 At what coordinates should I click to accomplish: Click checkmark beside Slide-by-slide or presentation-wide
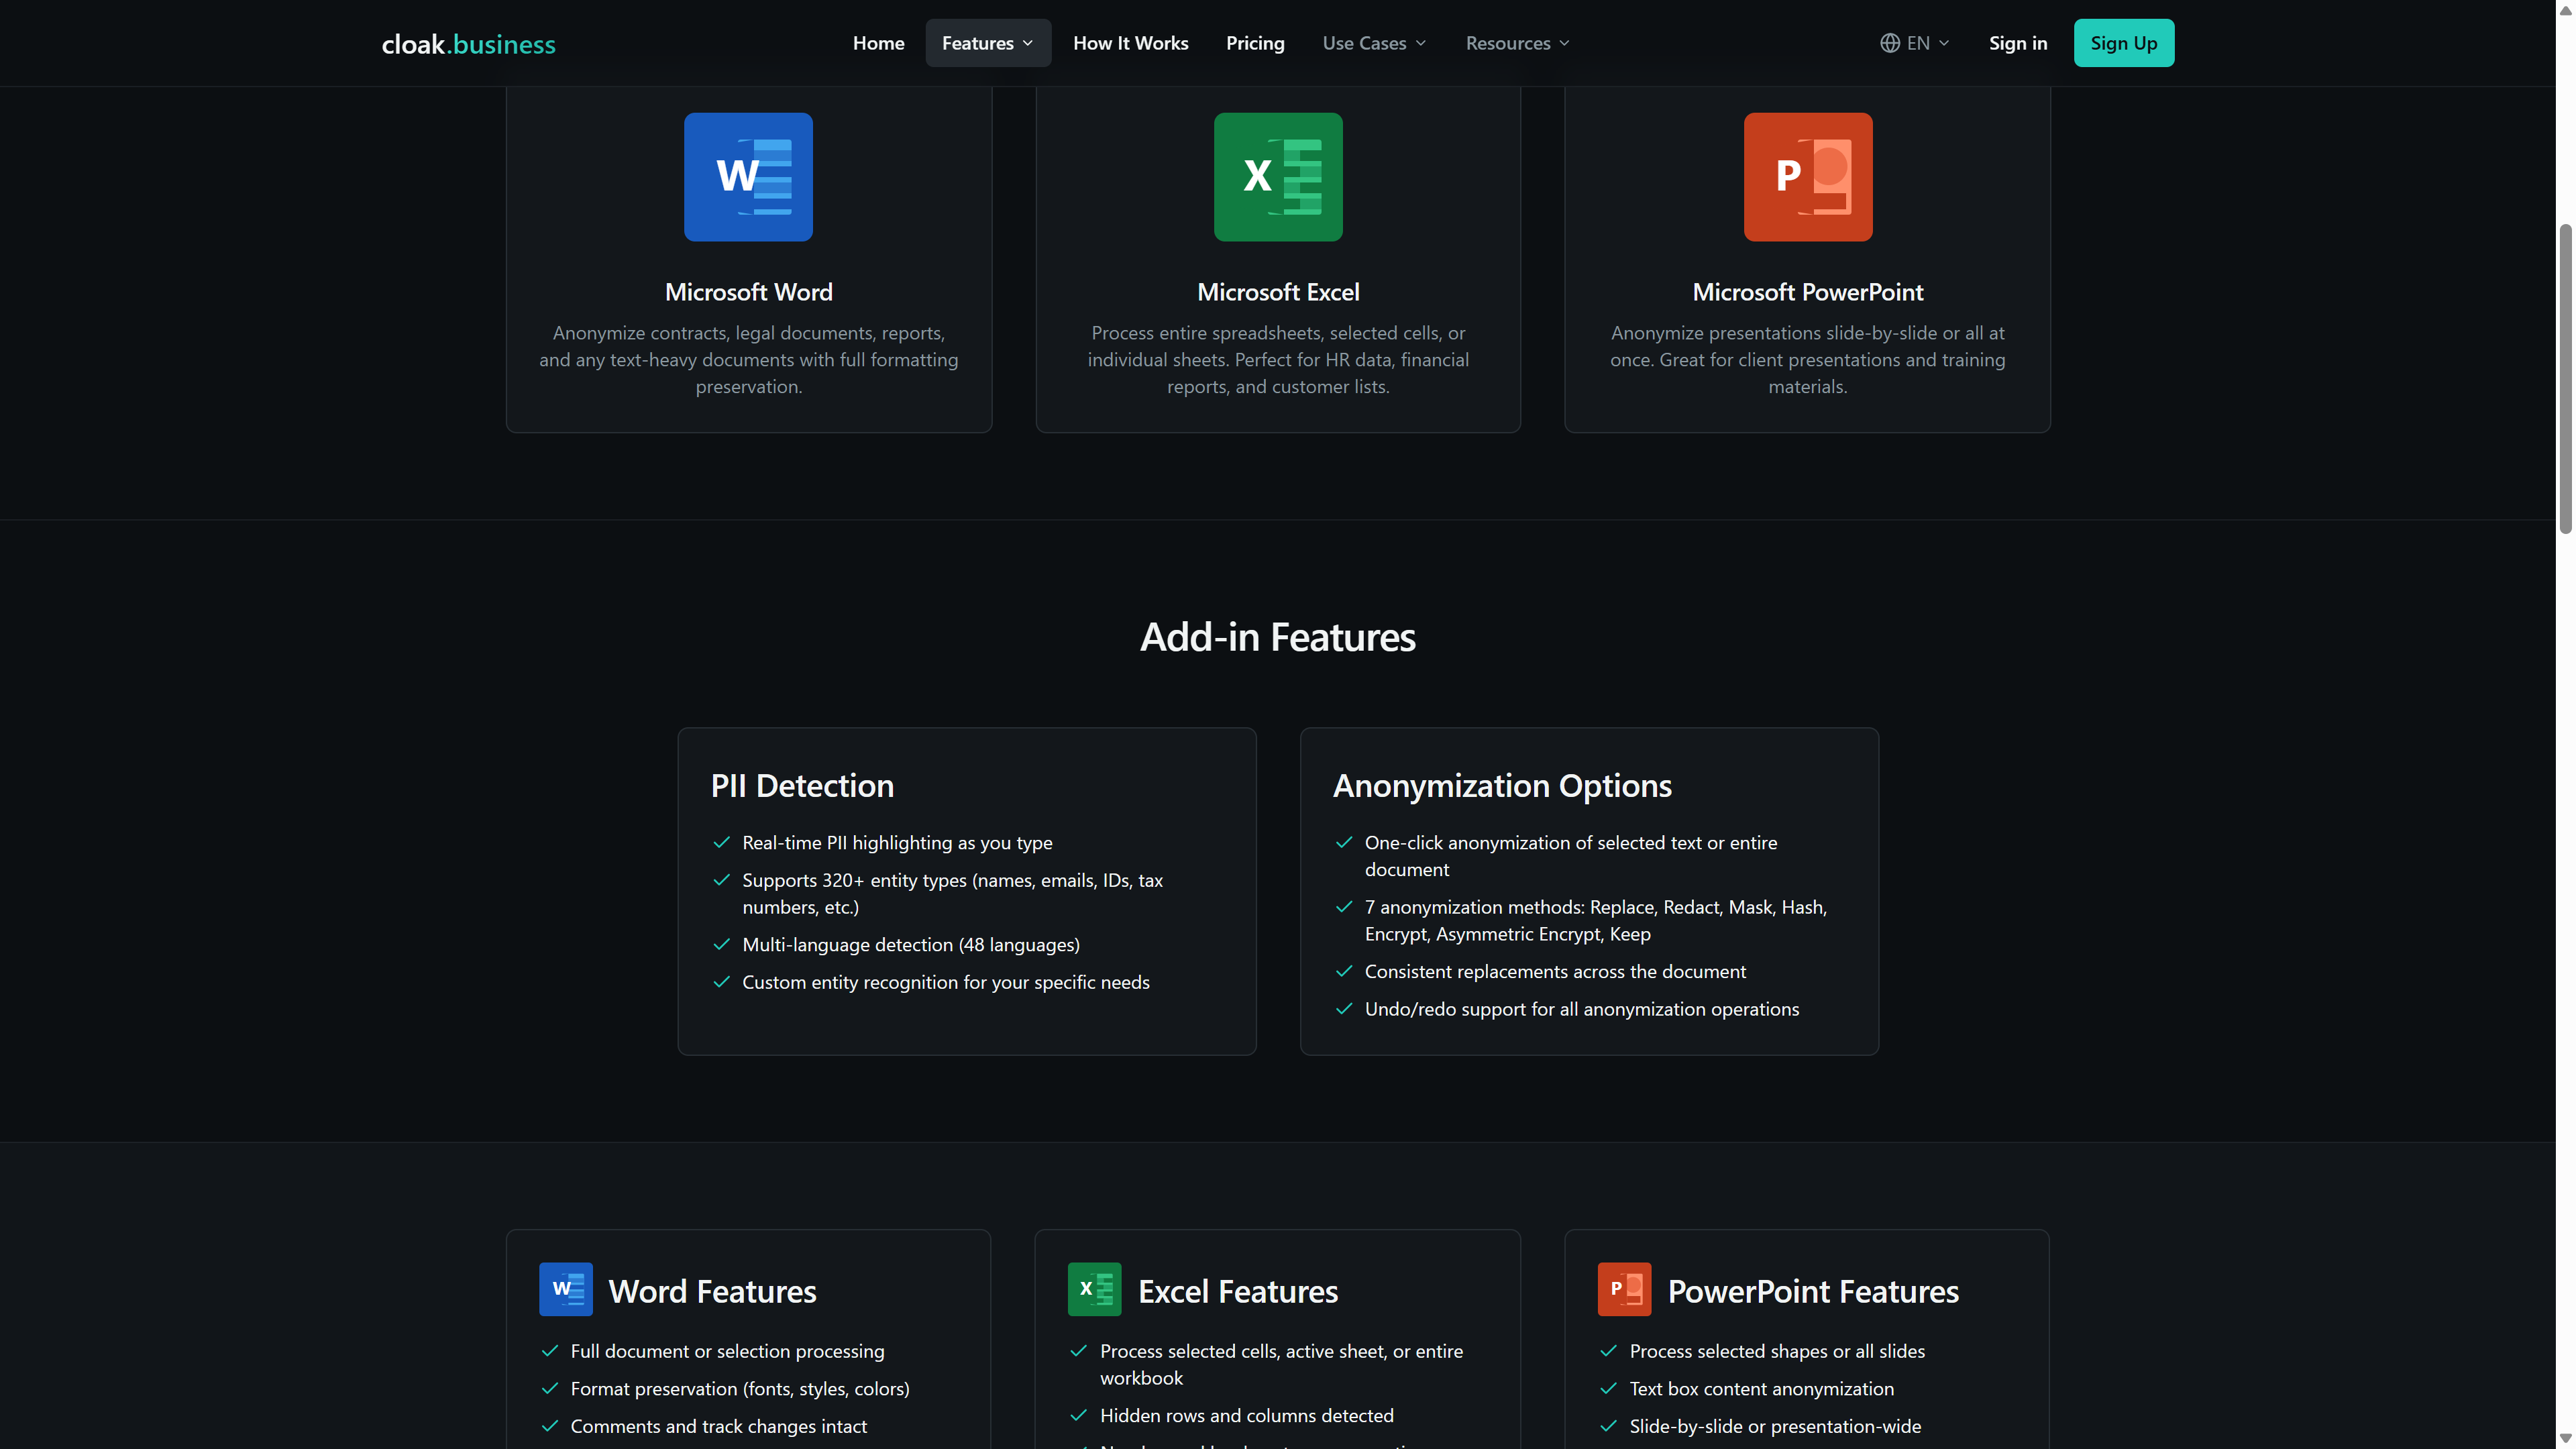1608,1426
